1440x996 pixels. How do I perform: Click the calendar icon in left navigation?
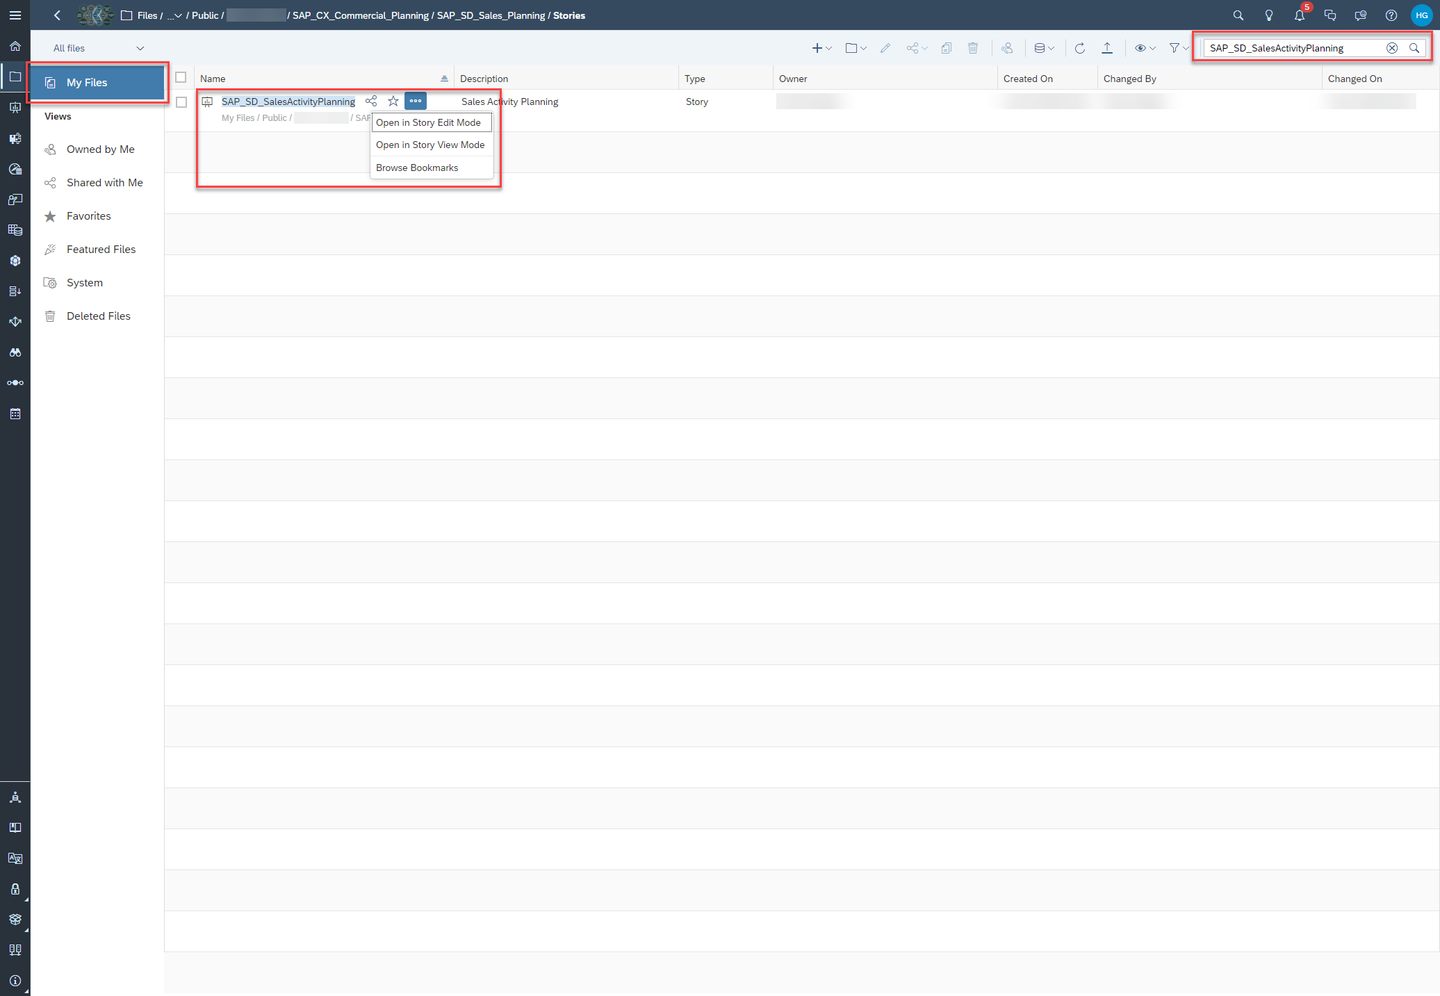(x=15, y=414)
